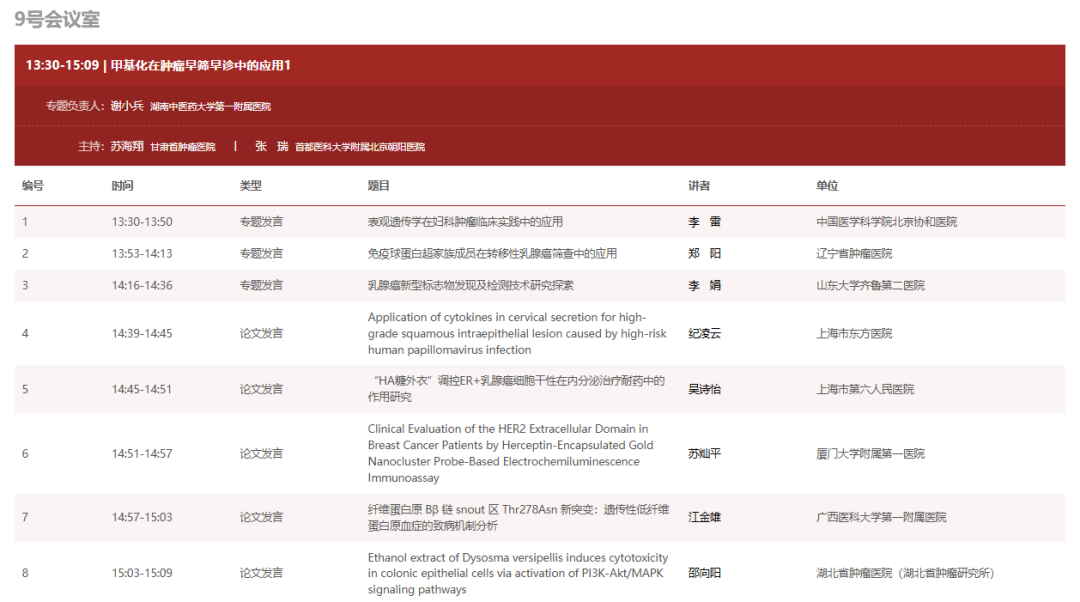Image resolution: width=1080 pixels, height=602 pixels.
Task: Click 专题发言 type in row 1
Action: (261, 222)
